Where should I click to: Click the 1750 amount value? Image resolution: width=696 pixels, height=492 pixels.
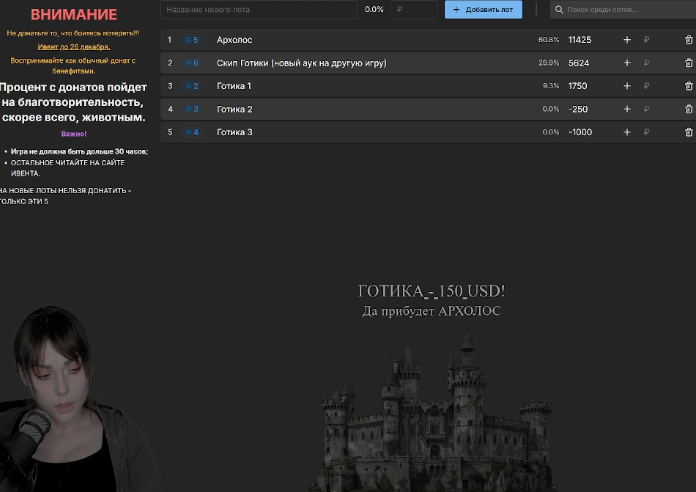(x=577, y=86)
